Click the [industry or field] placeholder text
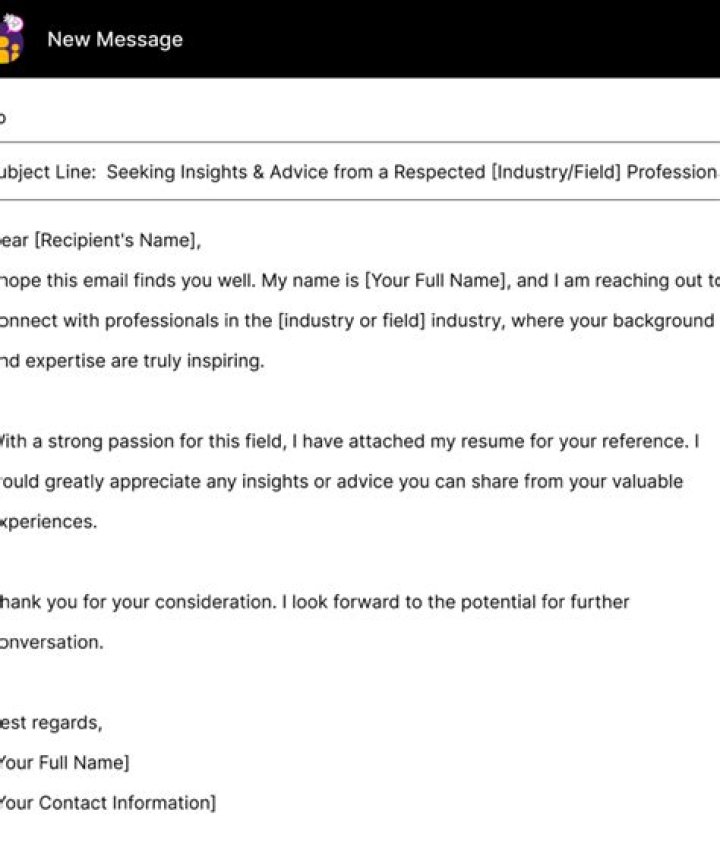 330,320
